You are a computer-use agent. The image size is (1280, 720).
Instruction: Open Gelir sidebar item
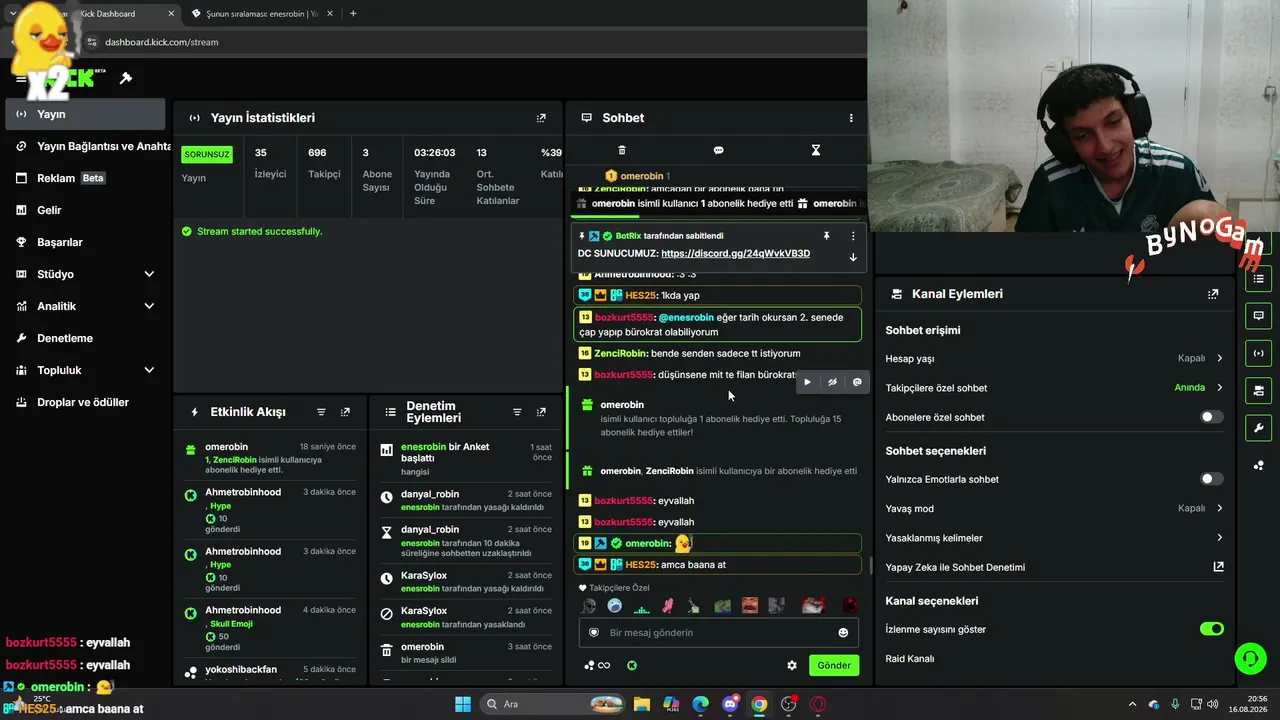pyautogui.click(x=85, y=210)
